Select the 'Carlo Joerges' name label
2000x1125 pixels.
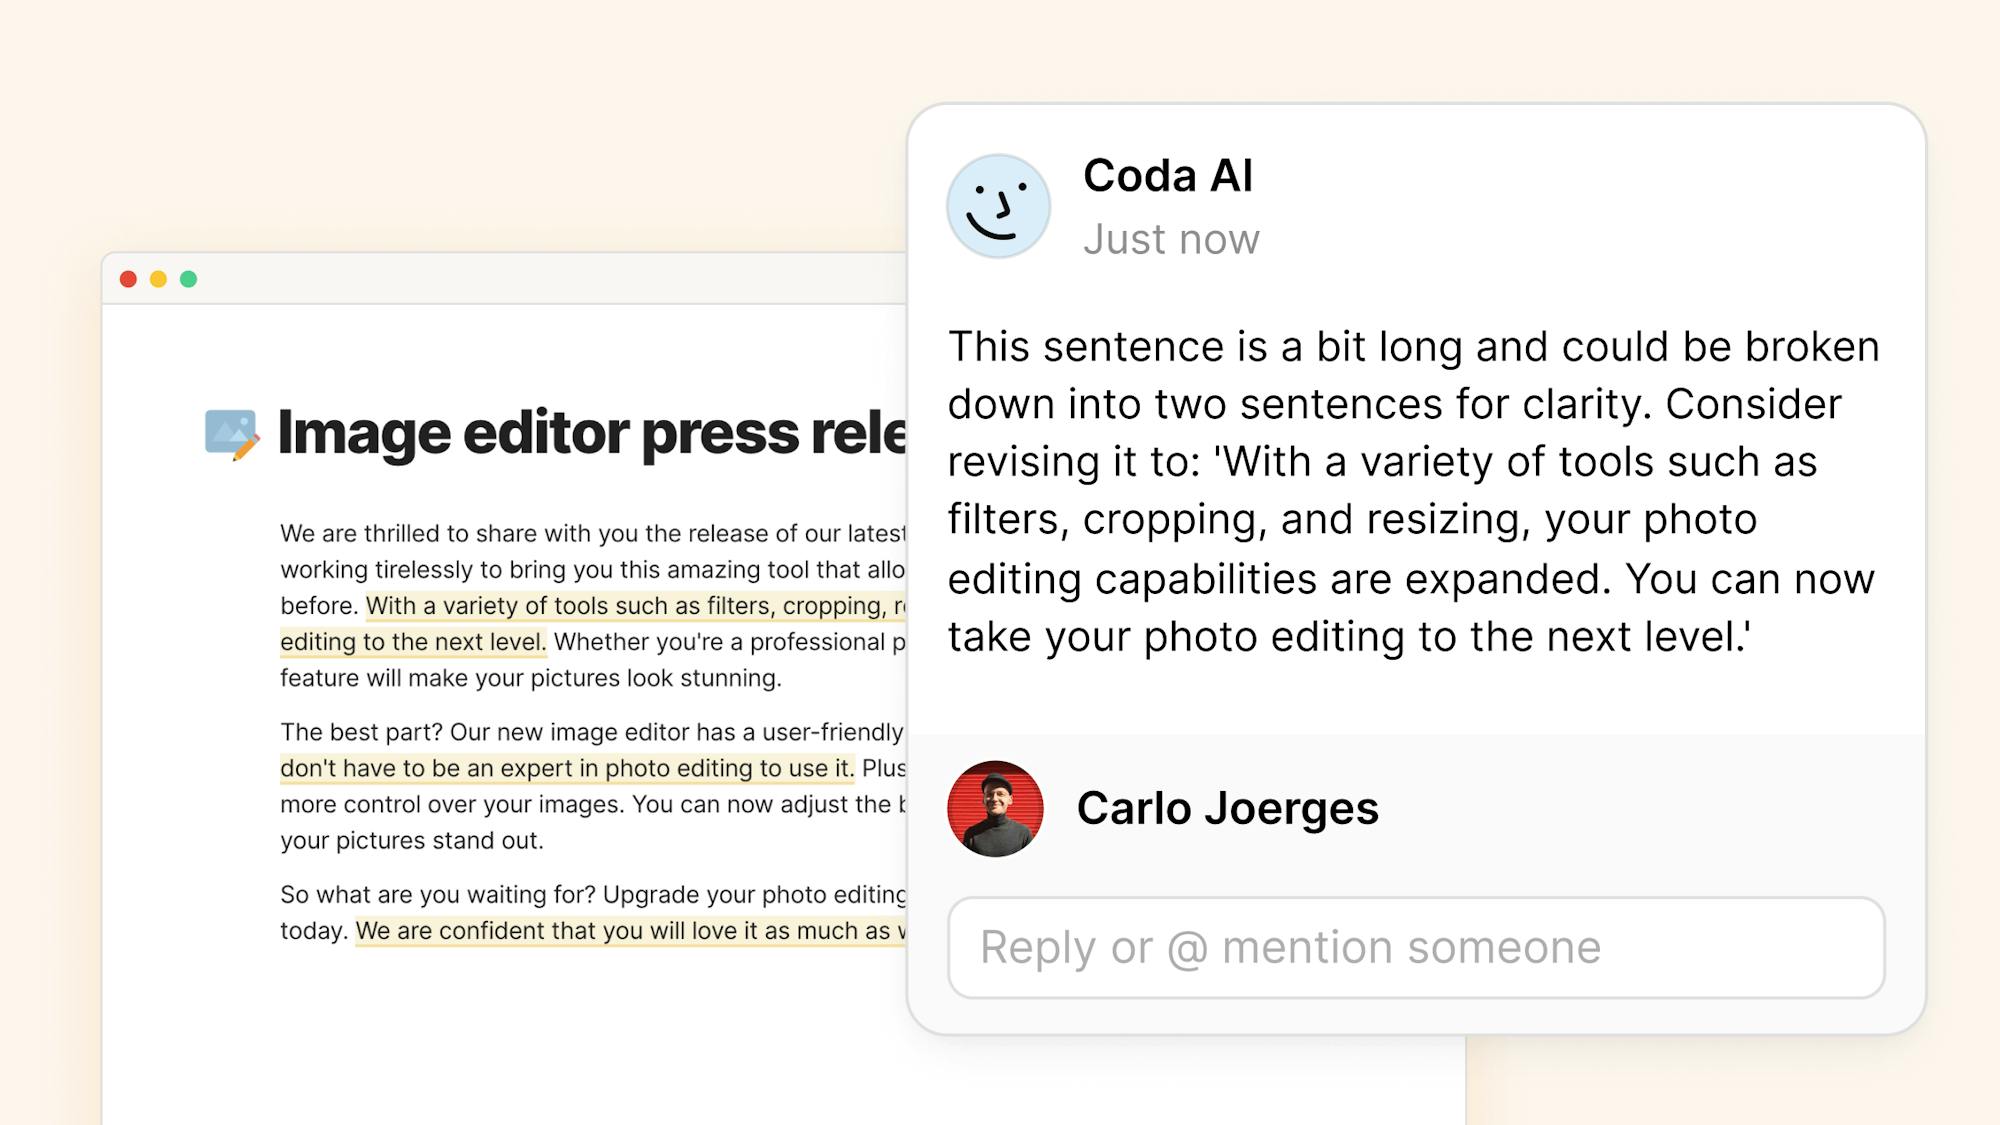point(1227,808)
